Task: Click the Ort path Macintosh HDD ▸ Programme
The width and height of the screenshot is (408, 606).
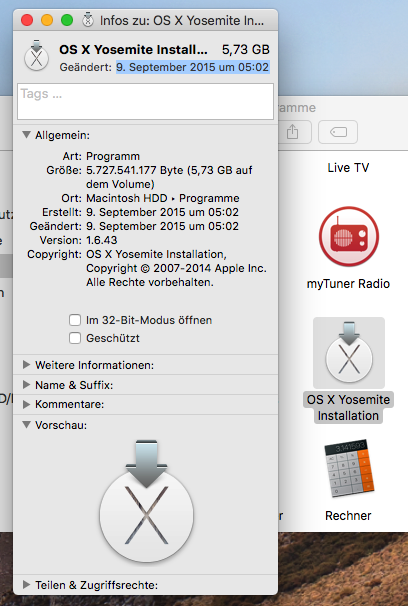Action: 163,198
